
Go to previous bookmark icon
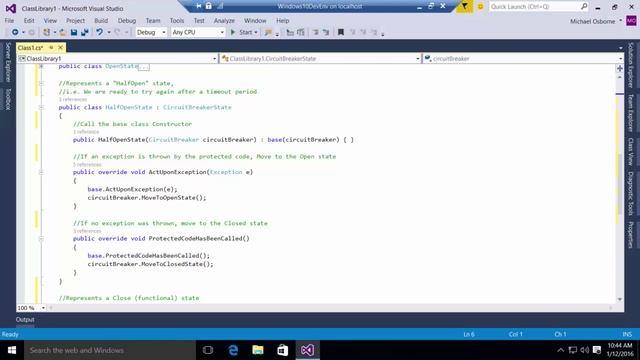pyautogui.click(x=353, y=32)
